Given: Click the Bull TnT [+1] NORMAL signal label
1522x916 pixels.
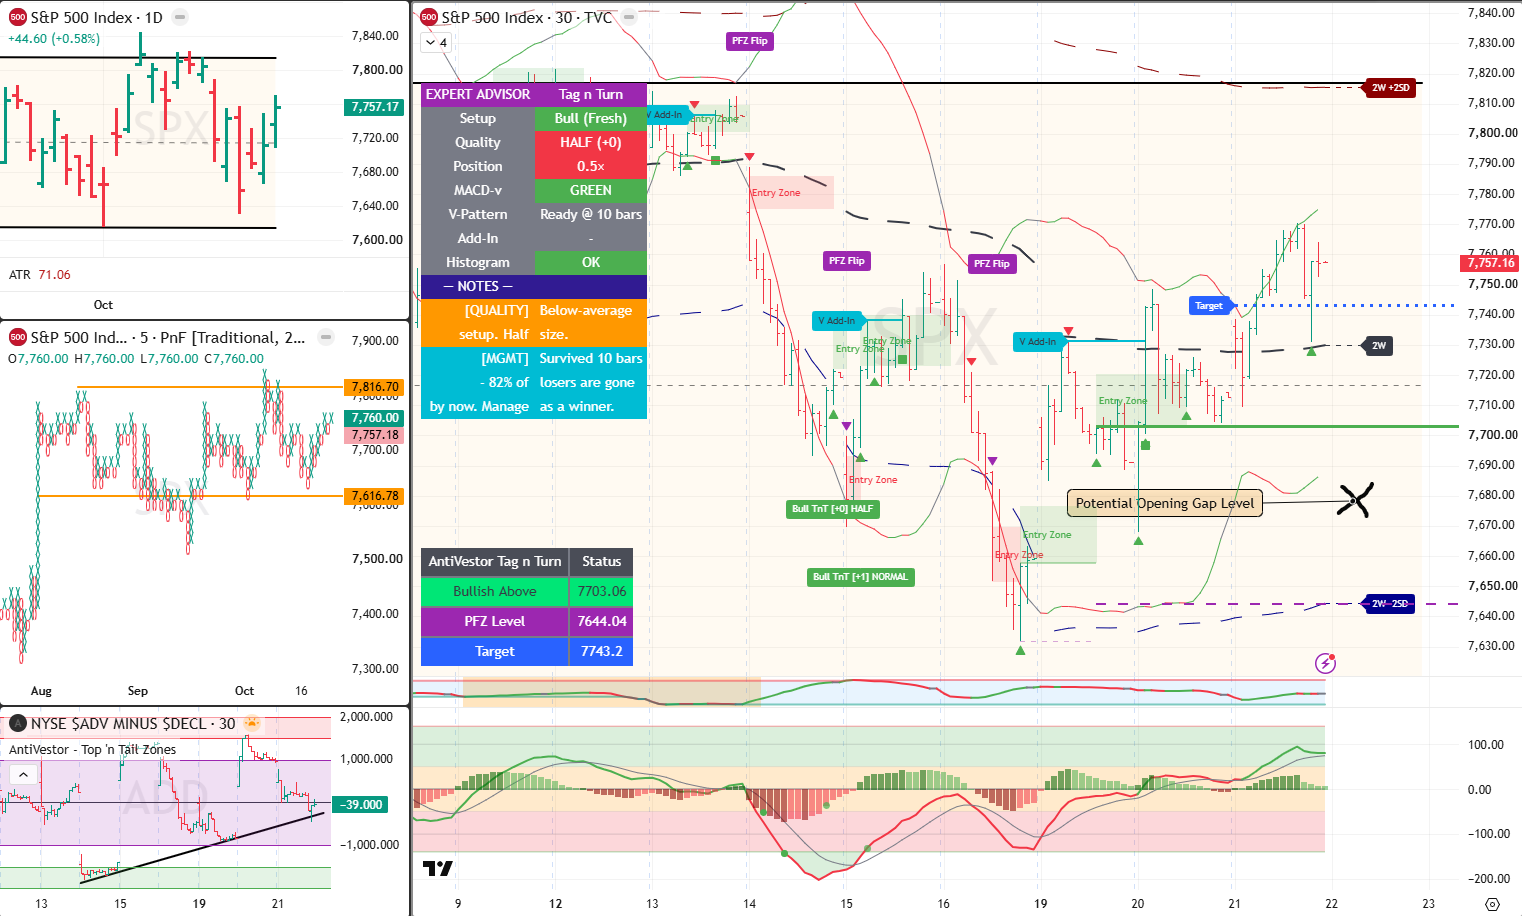Looking at the screenshot, I should [x=860, y=577].
